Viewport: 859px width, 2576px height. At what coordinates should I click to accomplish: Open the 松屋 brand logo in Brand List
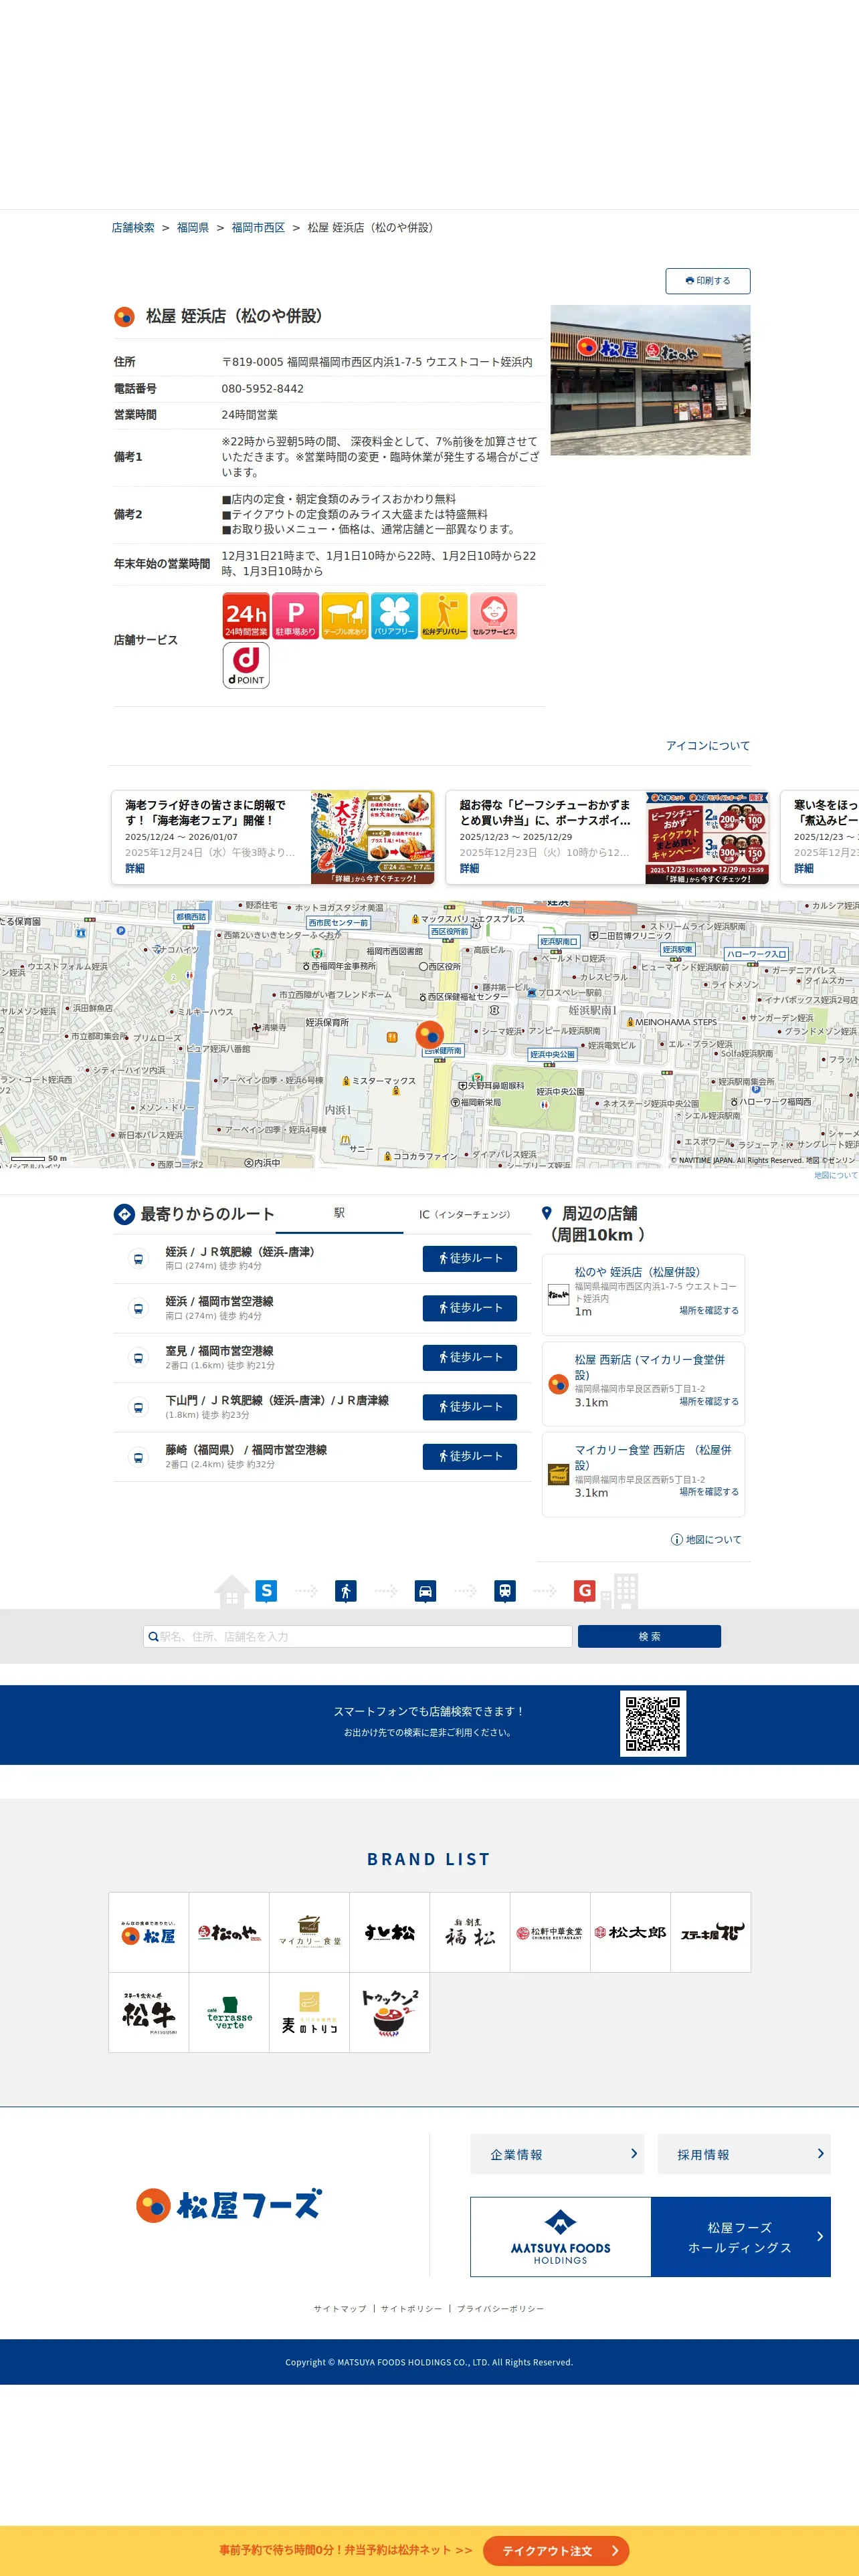149,1932
